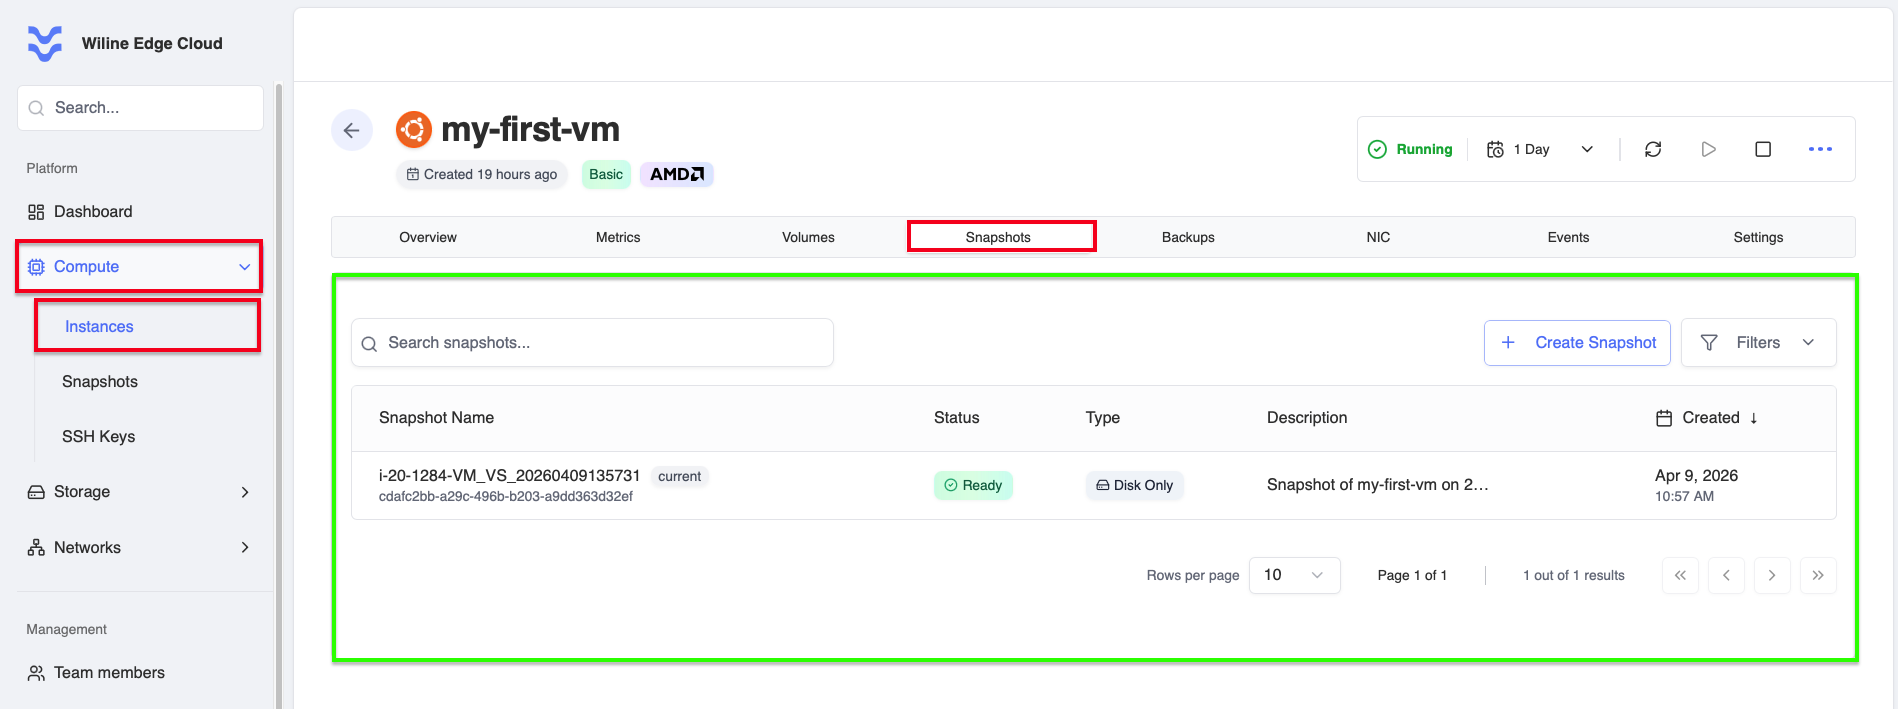Switch to the Backups tab
Screen dimensions: 1898x709
pos(1188,237)
